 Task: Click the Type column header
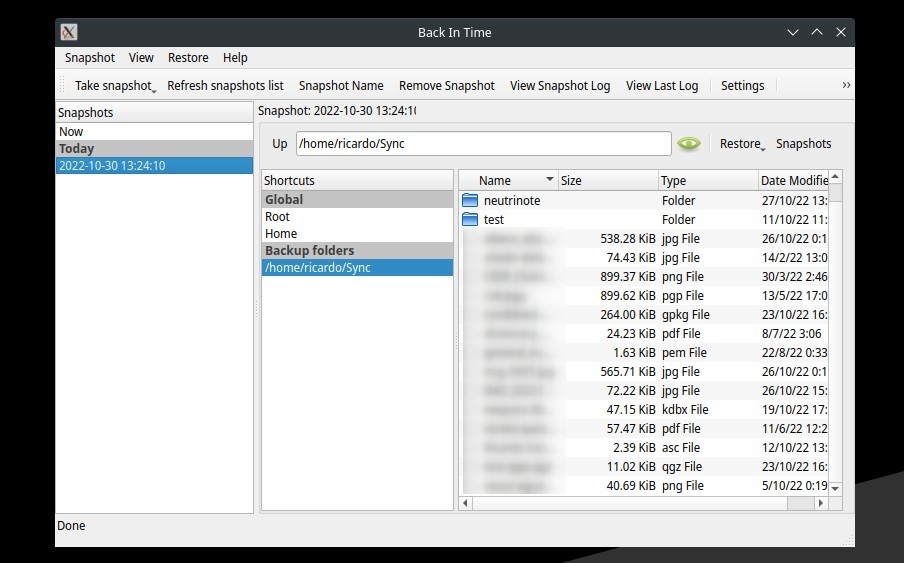tap(708, 180)
